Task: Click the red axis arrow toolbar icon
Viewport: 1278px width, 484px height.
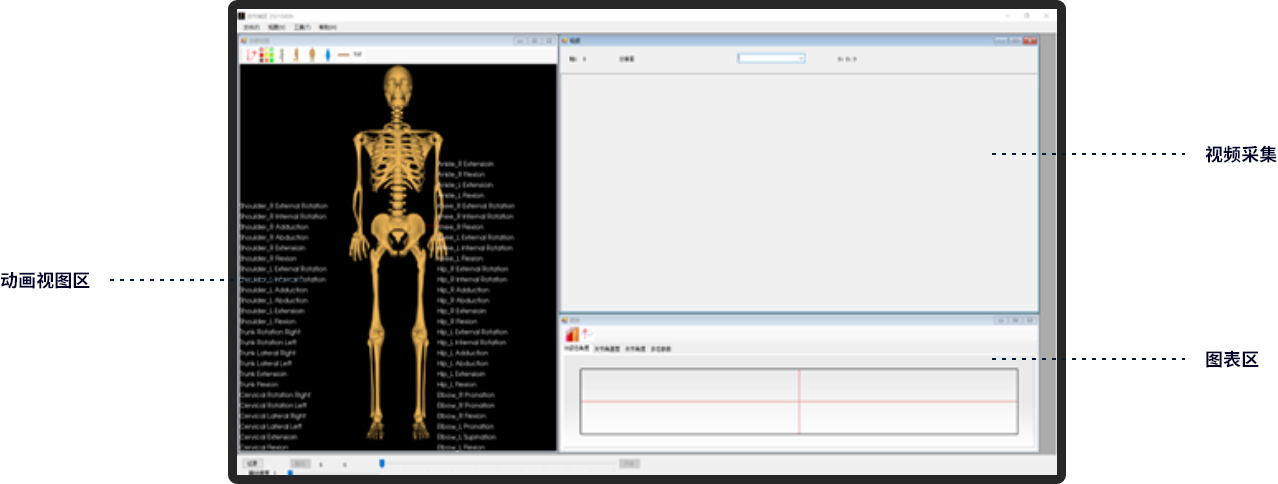Action: [251, 55]
